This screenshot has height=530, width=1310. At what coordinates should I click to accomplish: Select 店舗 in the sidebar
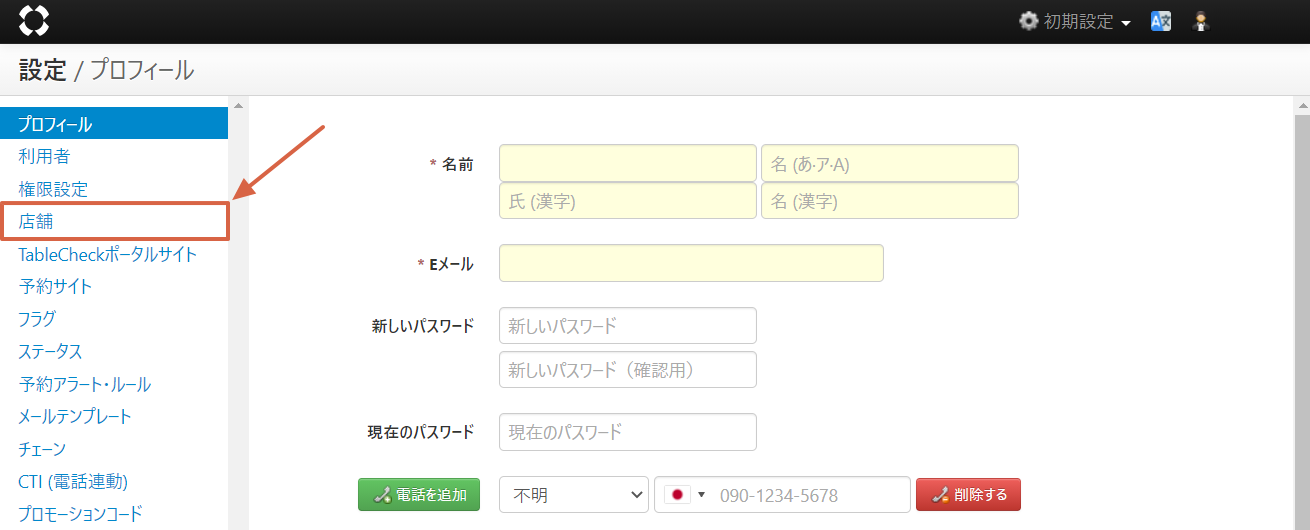[36, 221]
